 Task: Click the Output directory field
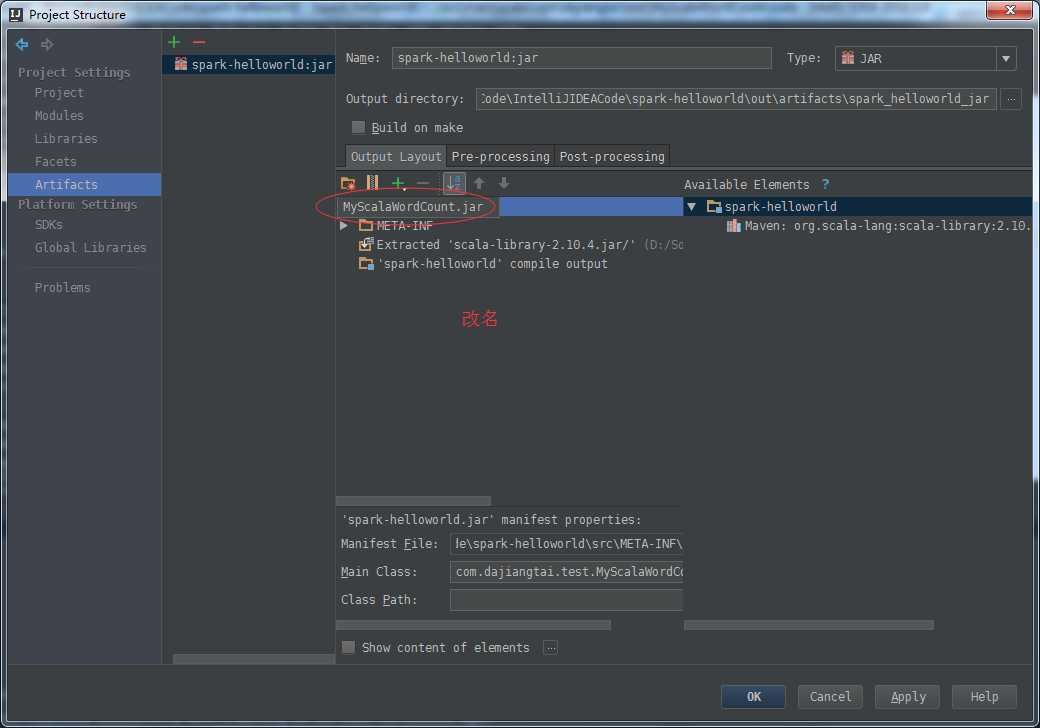pyautogui.click(x=736, y=99)
